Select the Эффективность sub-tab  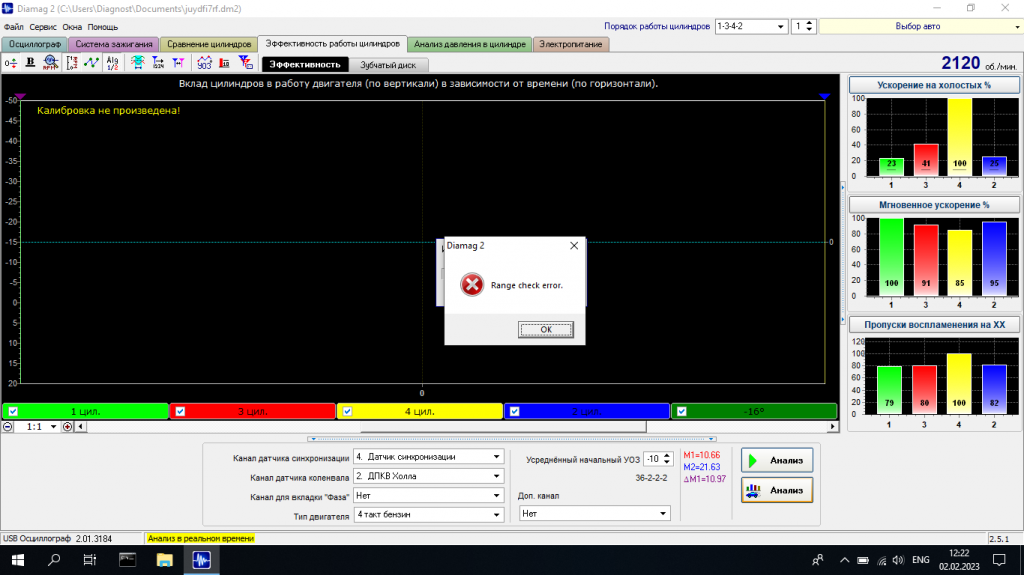click(x=305, y=65)
